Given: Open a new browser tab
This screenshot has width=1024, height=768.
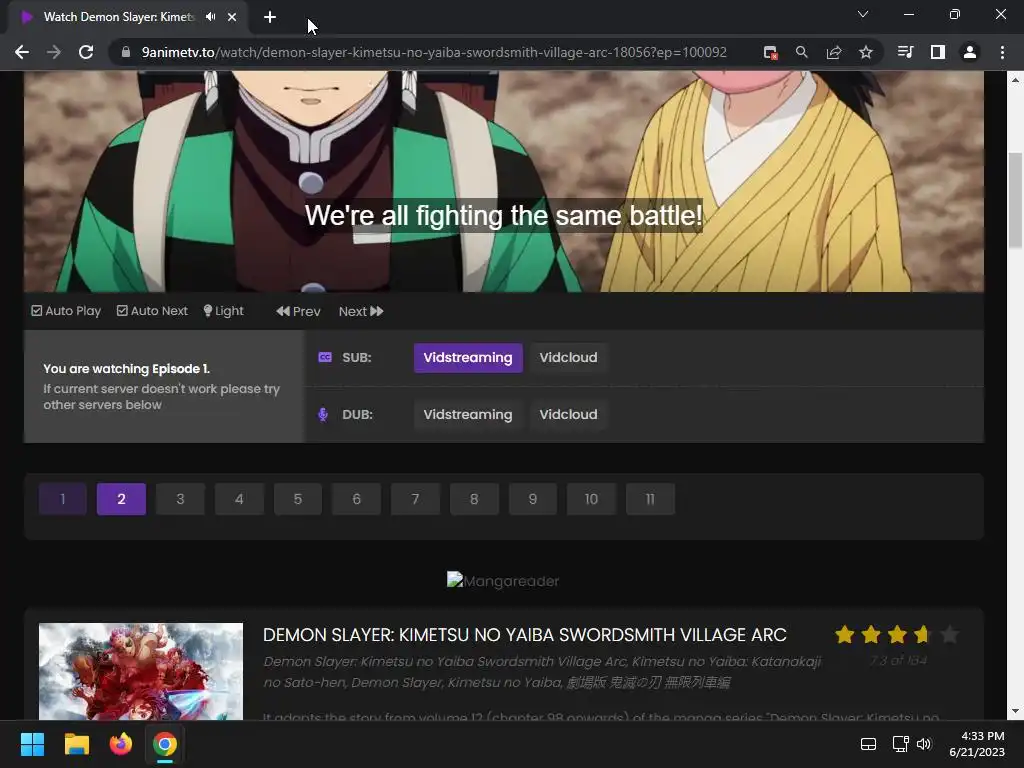Looking at the screenshot, I should pyautogui.click(x=270, y=17).
